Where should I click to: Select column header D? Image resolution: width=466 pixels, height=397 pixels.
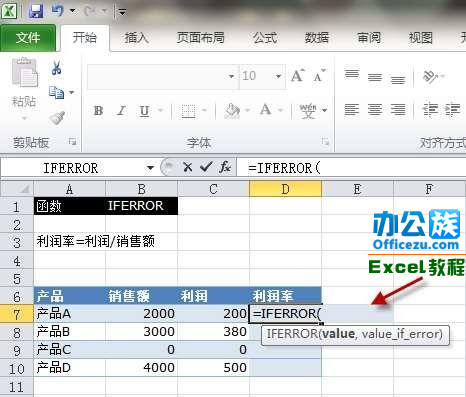click(x=286, y=189)
